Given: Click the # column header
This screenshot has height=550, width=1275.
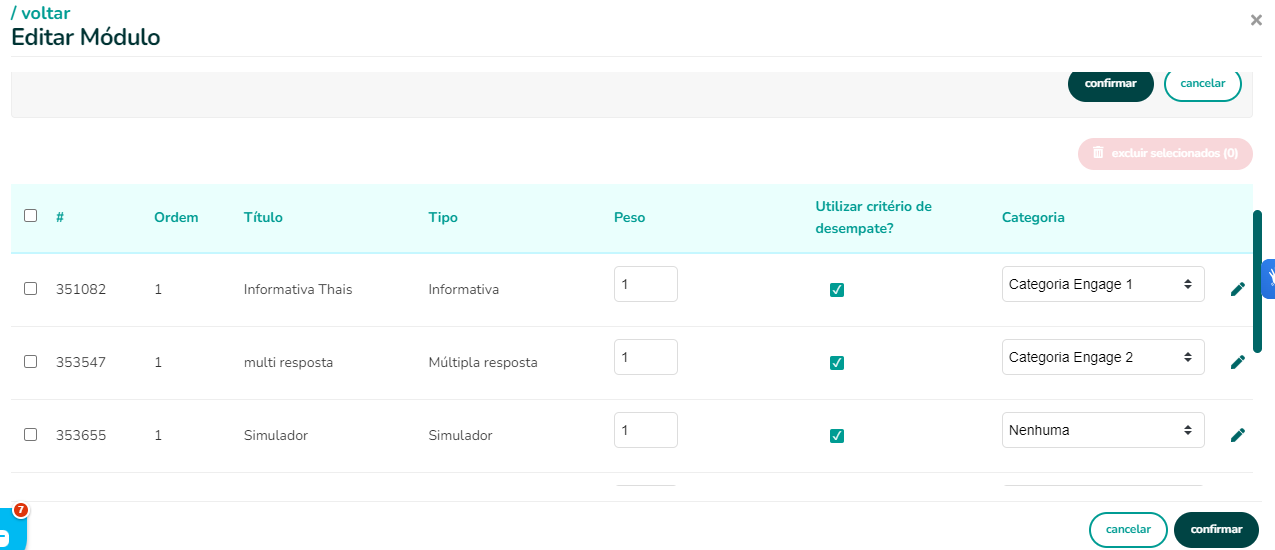Looking at the screenshot, I should [x=60, y=217].
